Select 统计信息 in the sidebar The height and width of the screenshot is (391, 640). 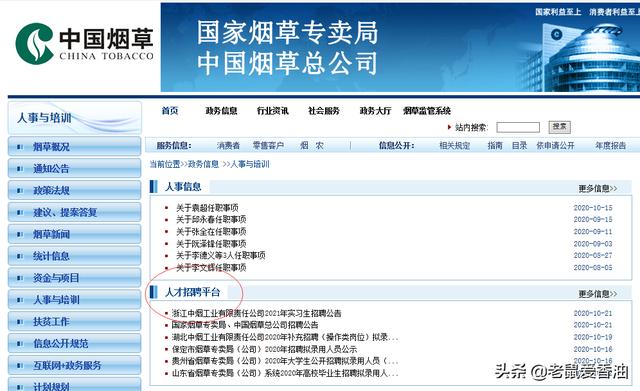[74, 256]
